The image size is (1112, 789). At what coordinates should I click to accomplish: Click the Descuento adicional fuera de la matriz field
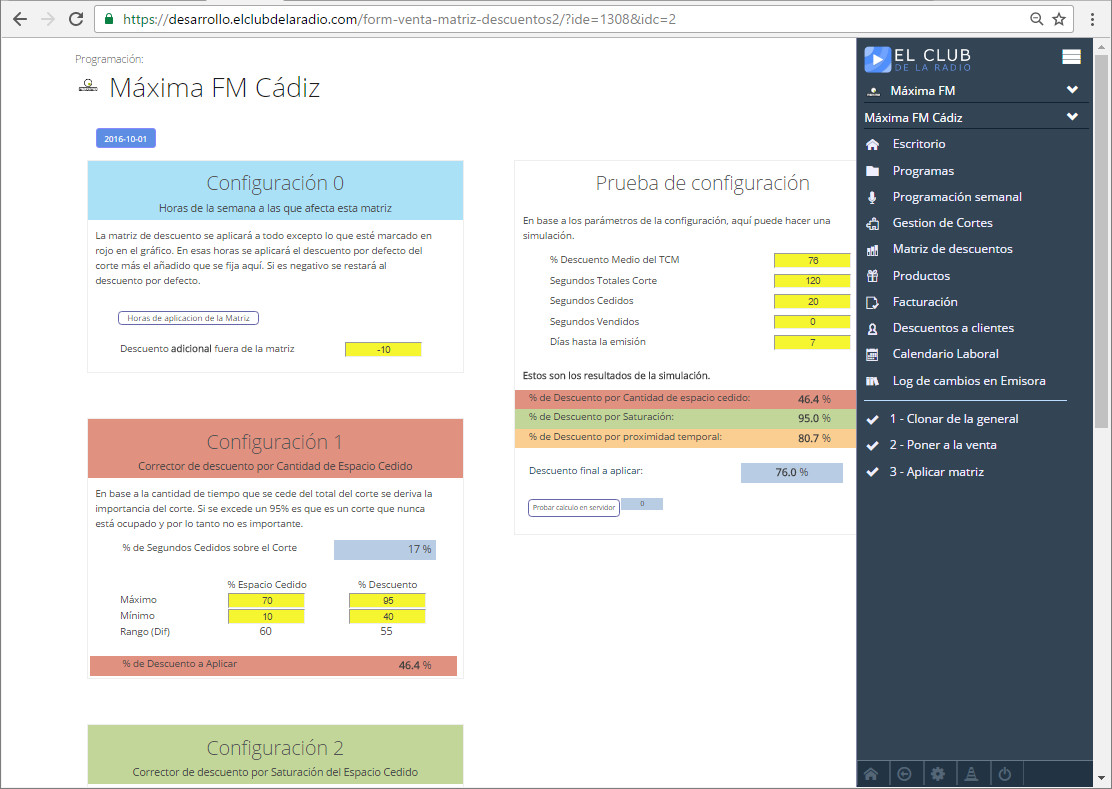point(383,349)
